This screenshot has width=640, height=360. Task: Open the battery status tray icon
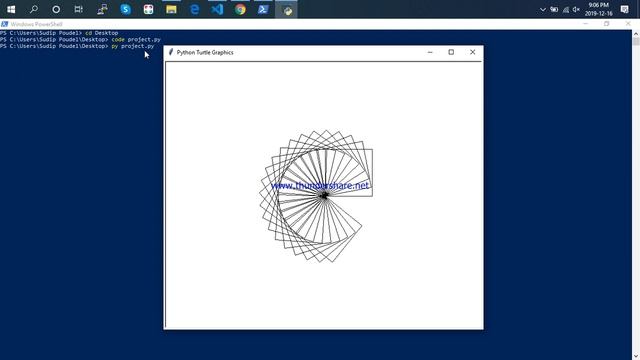click(x=554, y=9)
